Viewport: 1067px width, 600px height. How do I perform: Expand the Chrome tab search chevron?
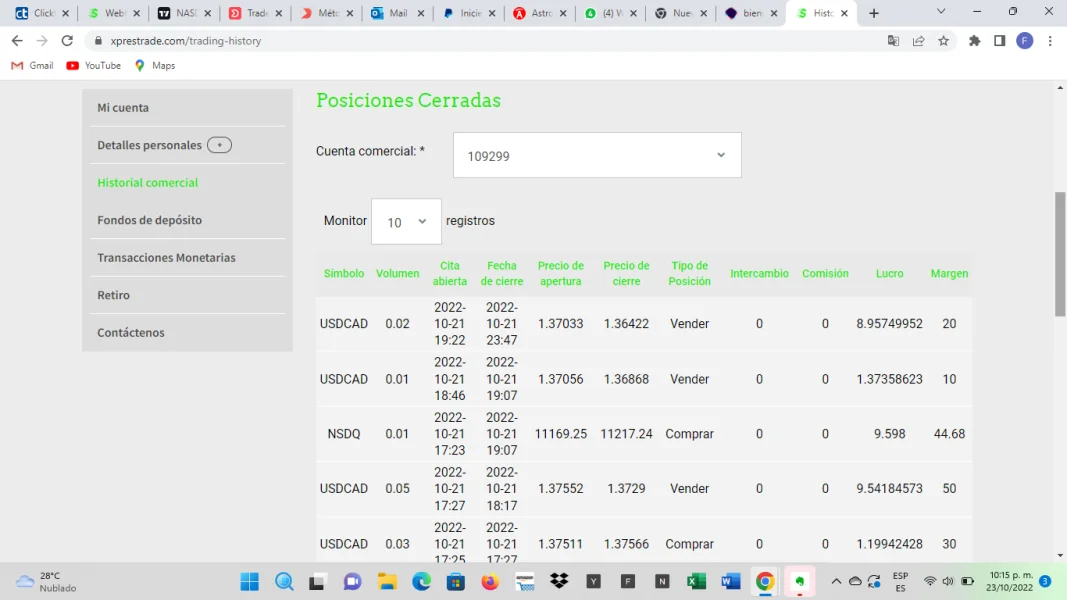pos(940,13)
